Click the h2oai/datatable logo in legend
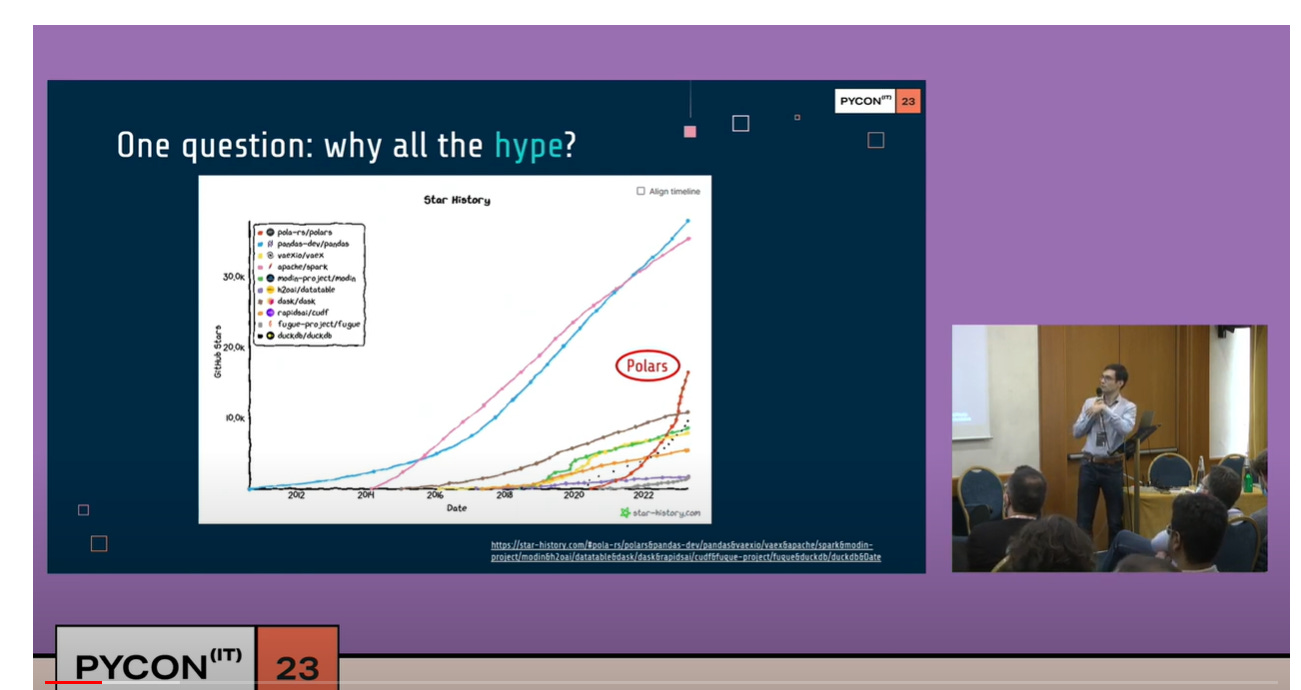Screen dimensions: 1301x690 (270, 289)
